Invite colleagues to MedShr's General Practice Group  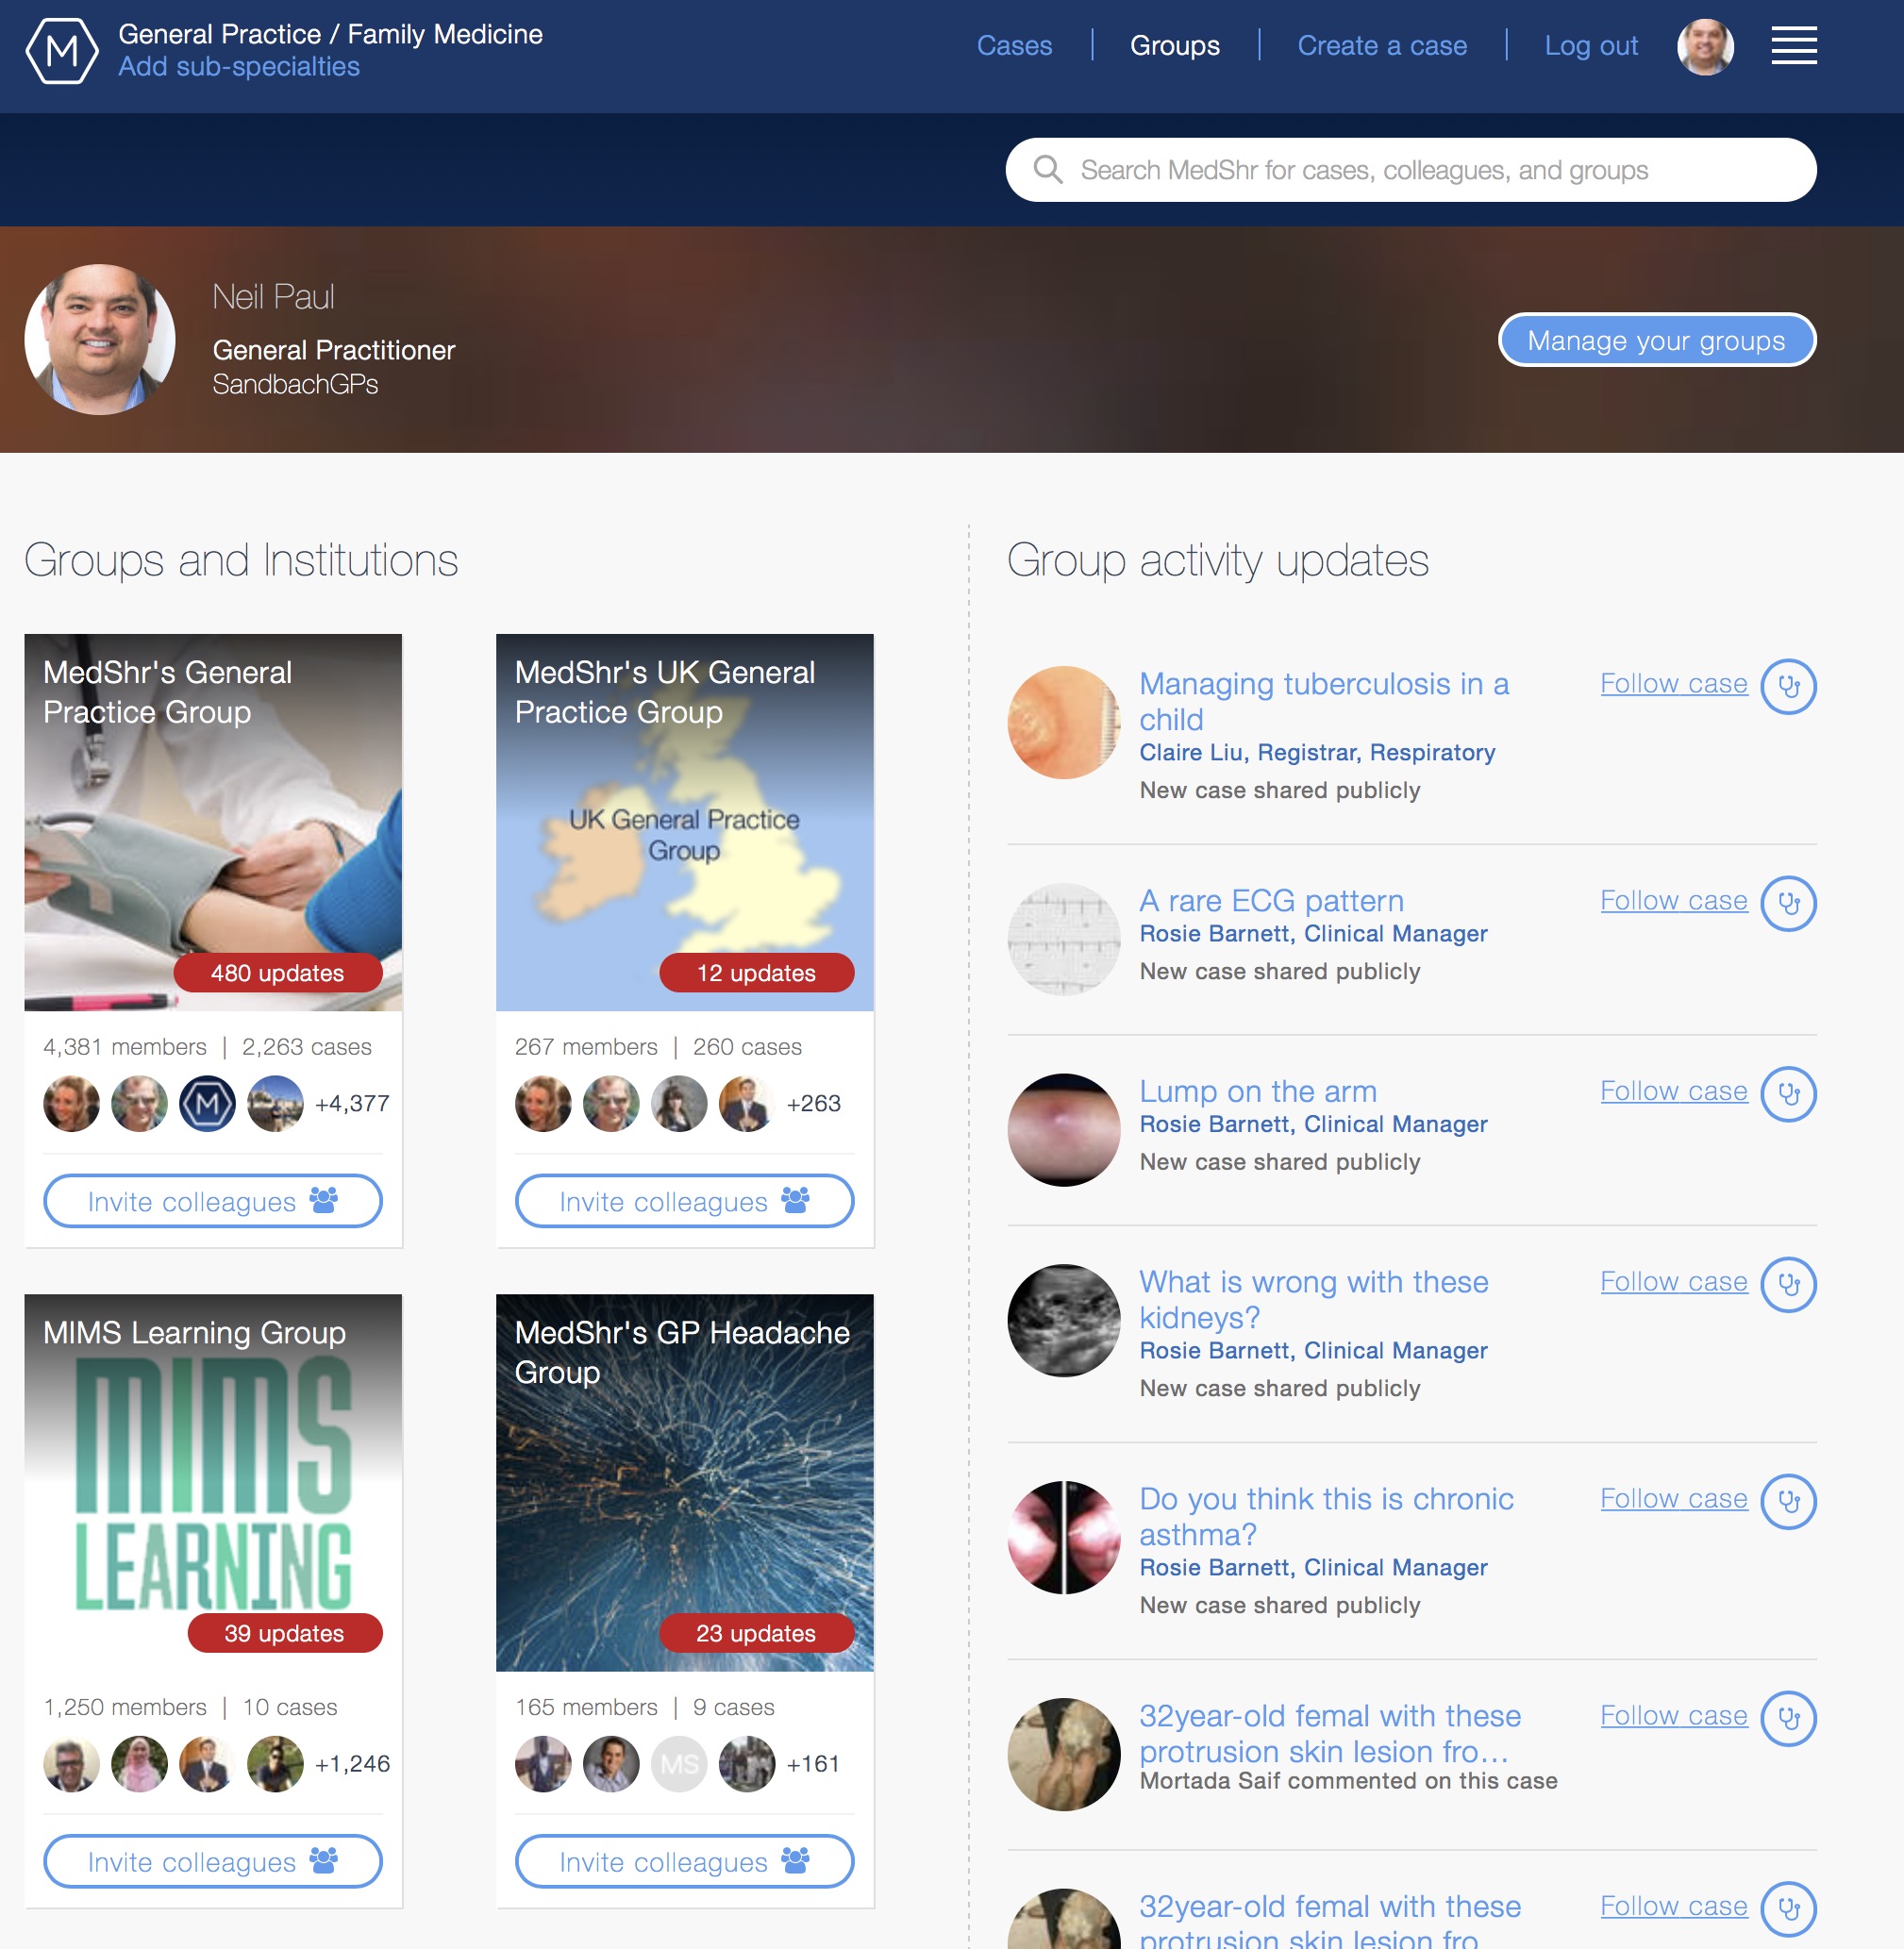[213, 1201]
